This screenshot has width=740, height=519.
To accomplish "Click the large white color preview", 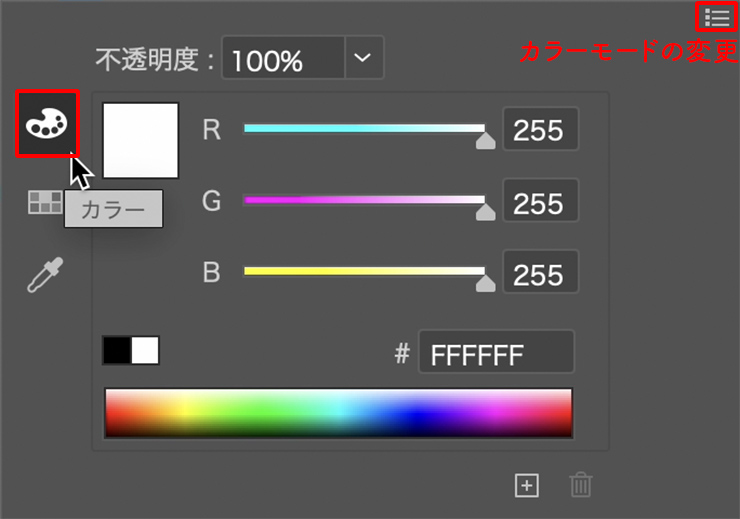I will [141, 140].
